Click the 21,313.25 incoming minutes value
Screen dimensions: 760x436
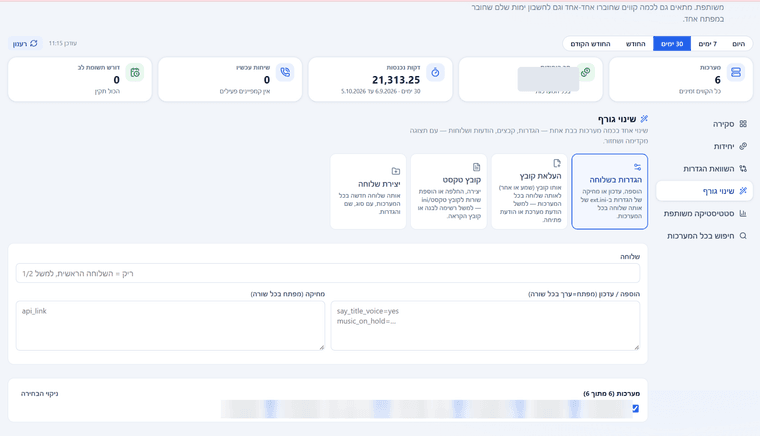pos(396,80)
